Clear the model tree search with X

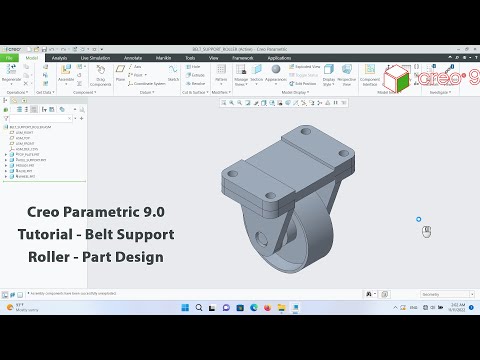point(69,118)
